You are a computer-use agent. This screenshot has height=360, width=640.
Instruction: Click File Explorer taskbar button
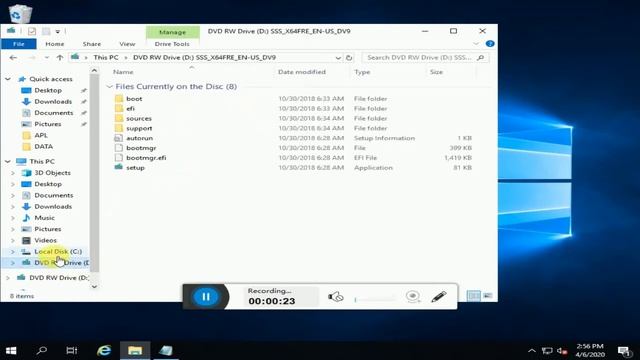point(135,351)
